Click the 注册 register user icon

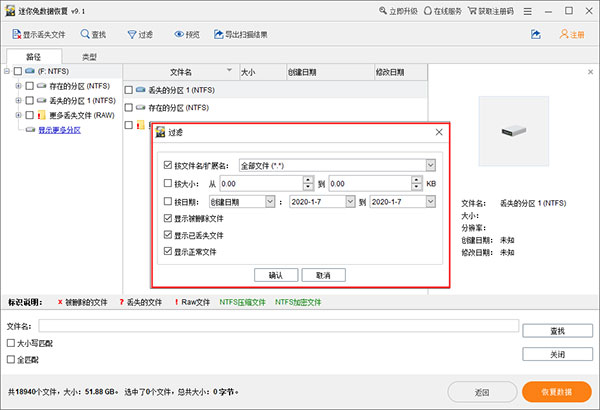(x=564, y=34)
